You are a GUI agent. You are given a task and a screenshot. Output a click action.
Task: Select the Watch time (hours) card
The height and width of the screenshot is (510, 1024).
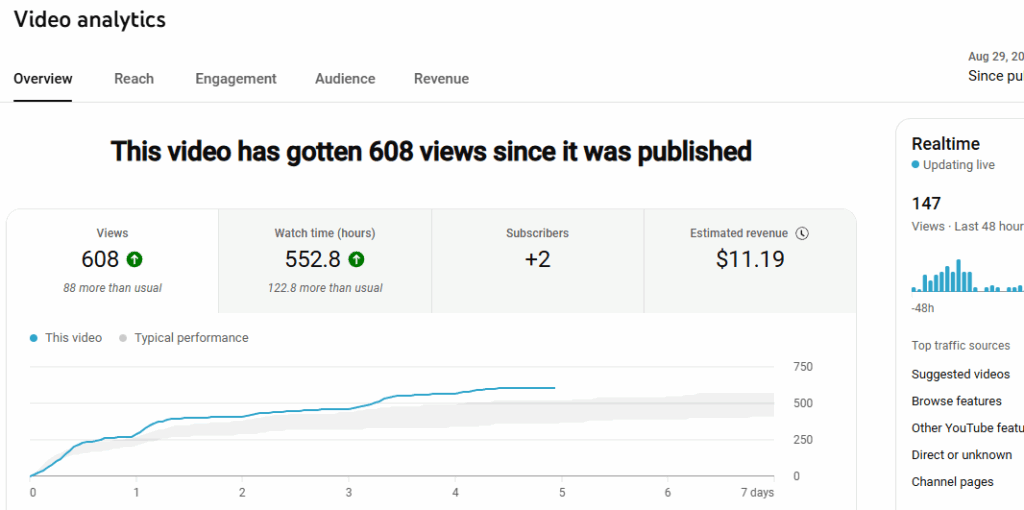pos(325,260)
